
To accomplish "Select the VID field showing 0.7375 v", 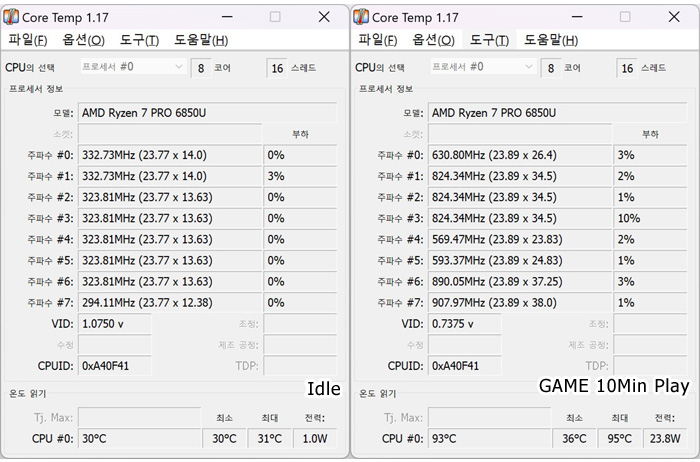I will [x=464, y=324].
